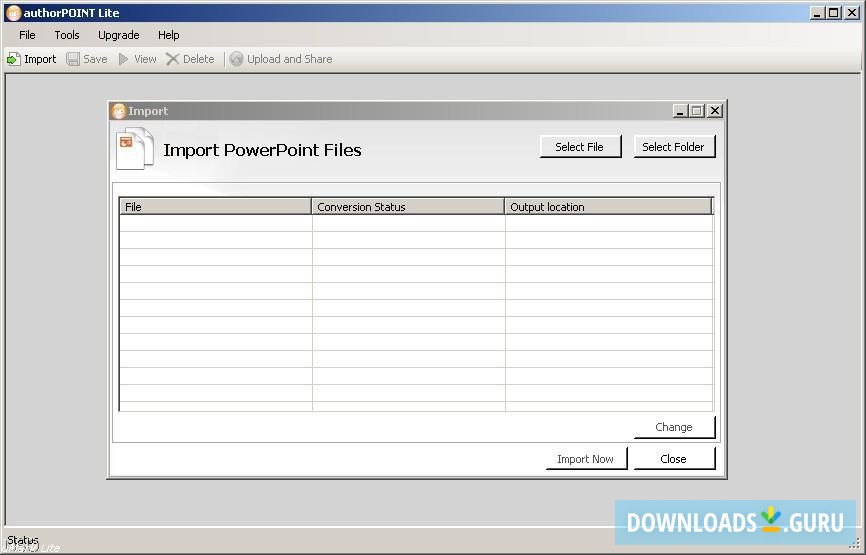Click the View toolbar button

[x=138, y=59]
